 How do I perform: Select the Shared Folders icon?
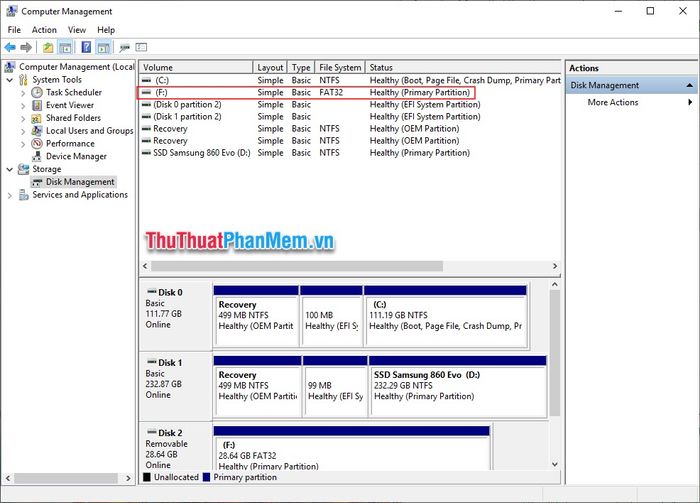37,118
